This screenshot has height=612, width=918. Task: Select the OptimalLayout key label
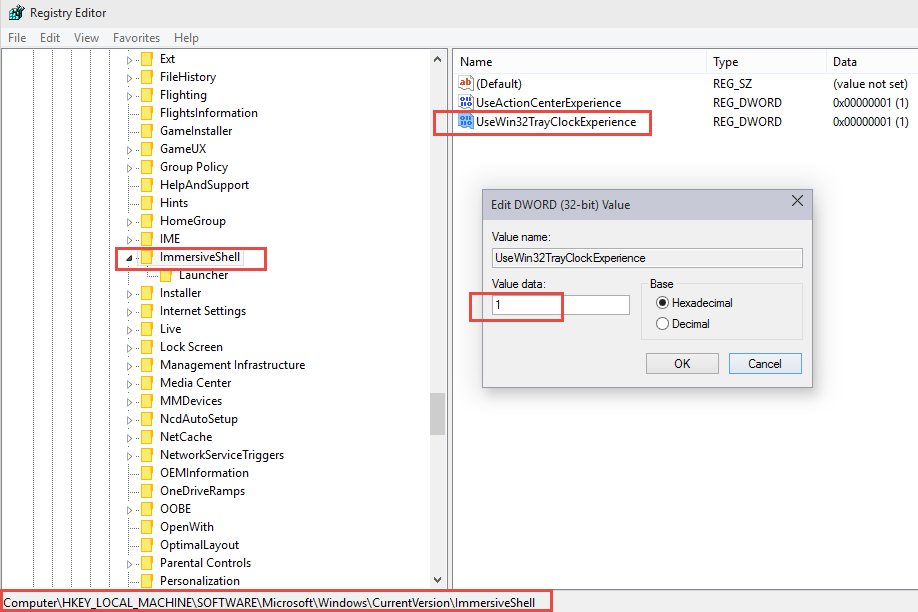(x=200, y=545)
